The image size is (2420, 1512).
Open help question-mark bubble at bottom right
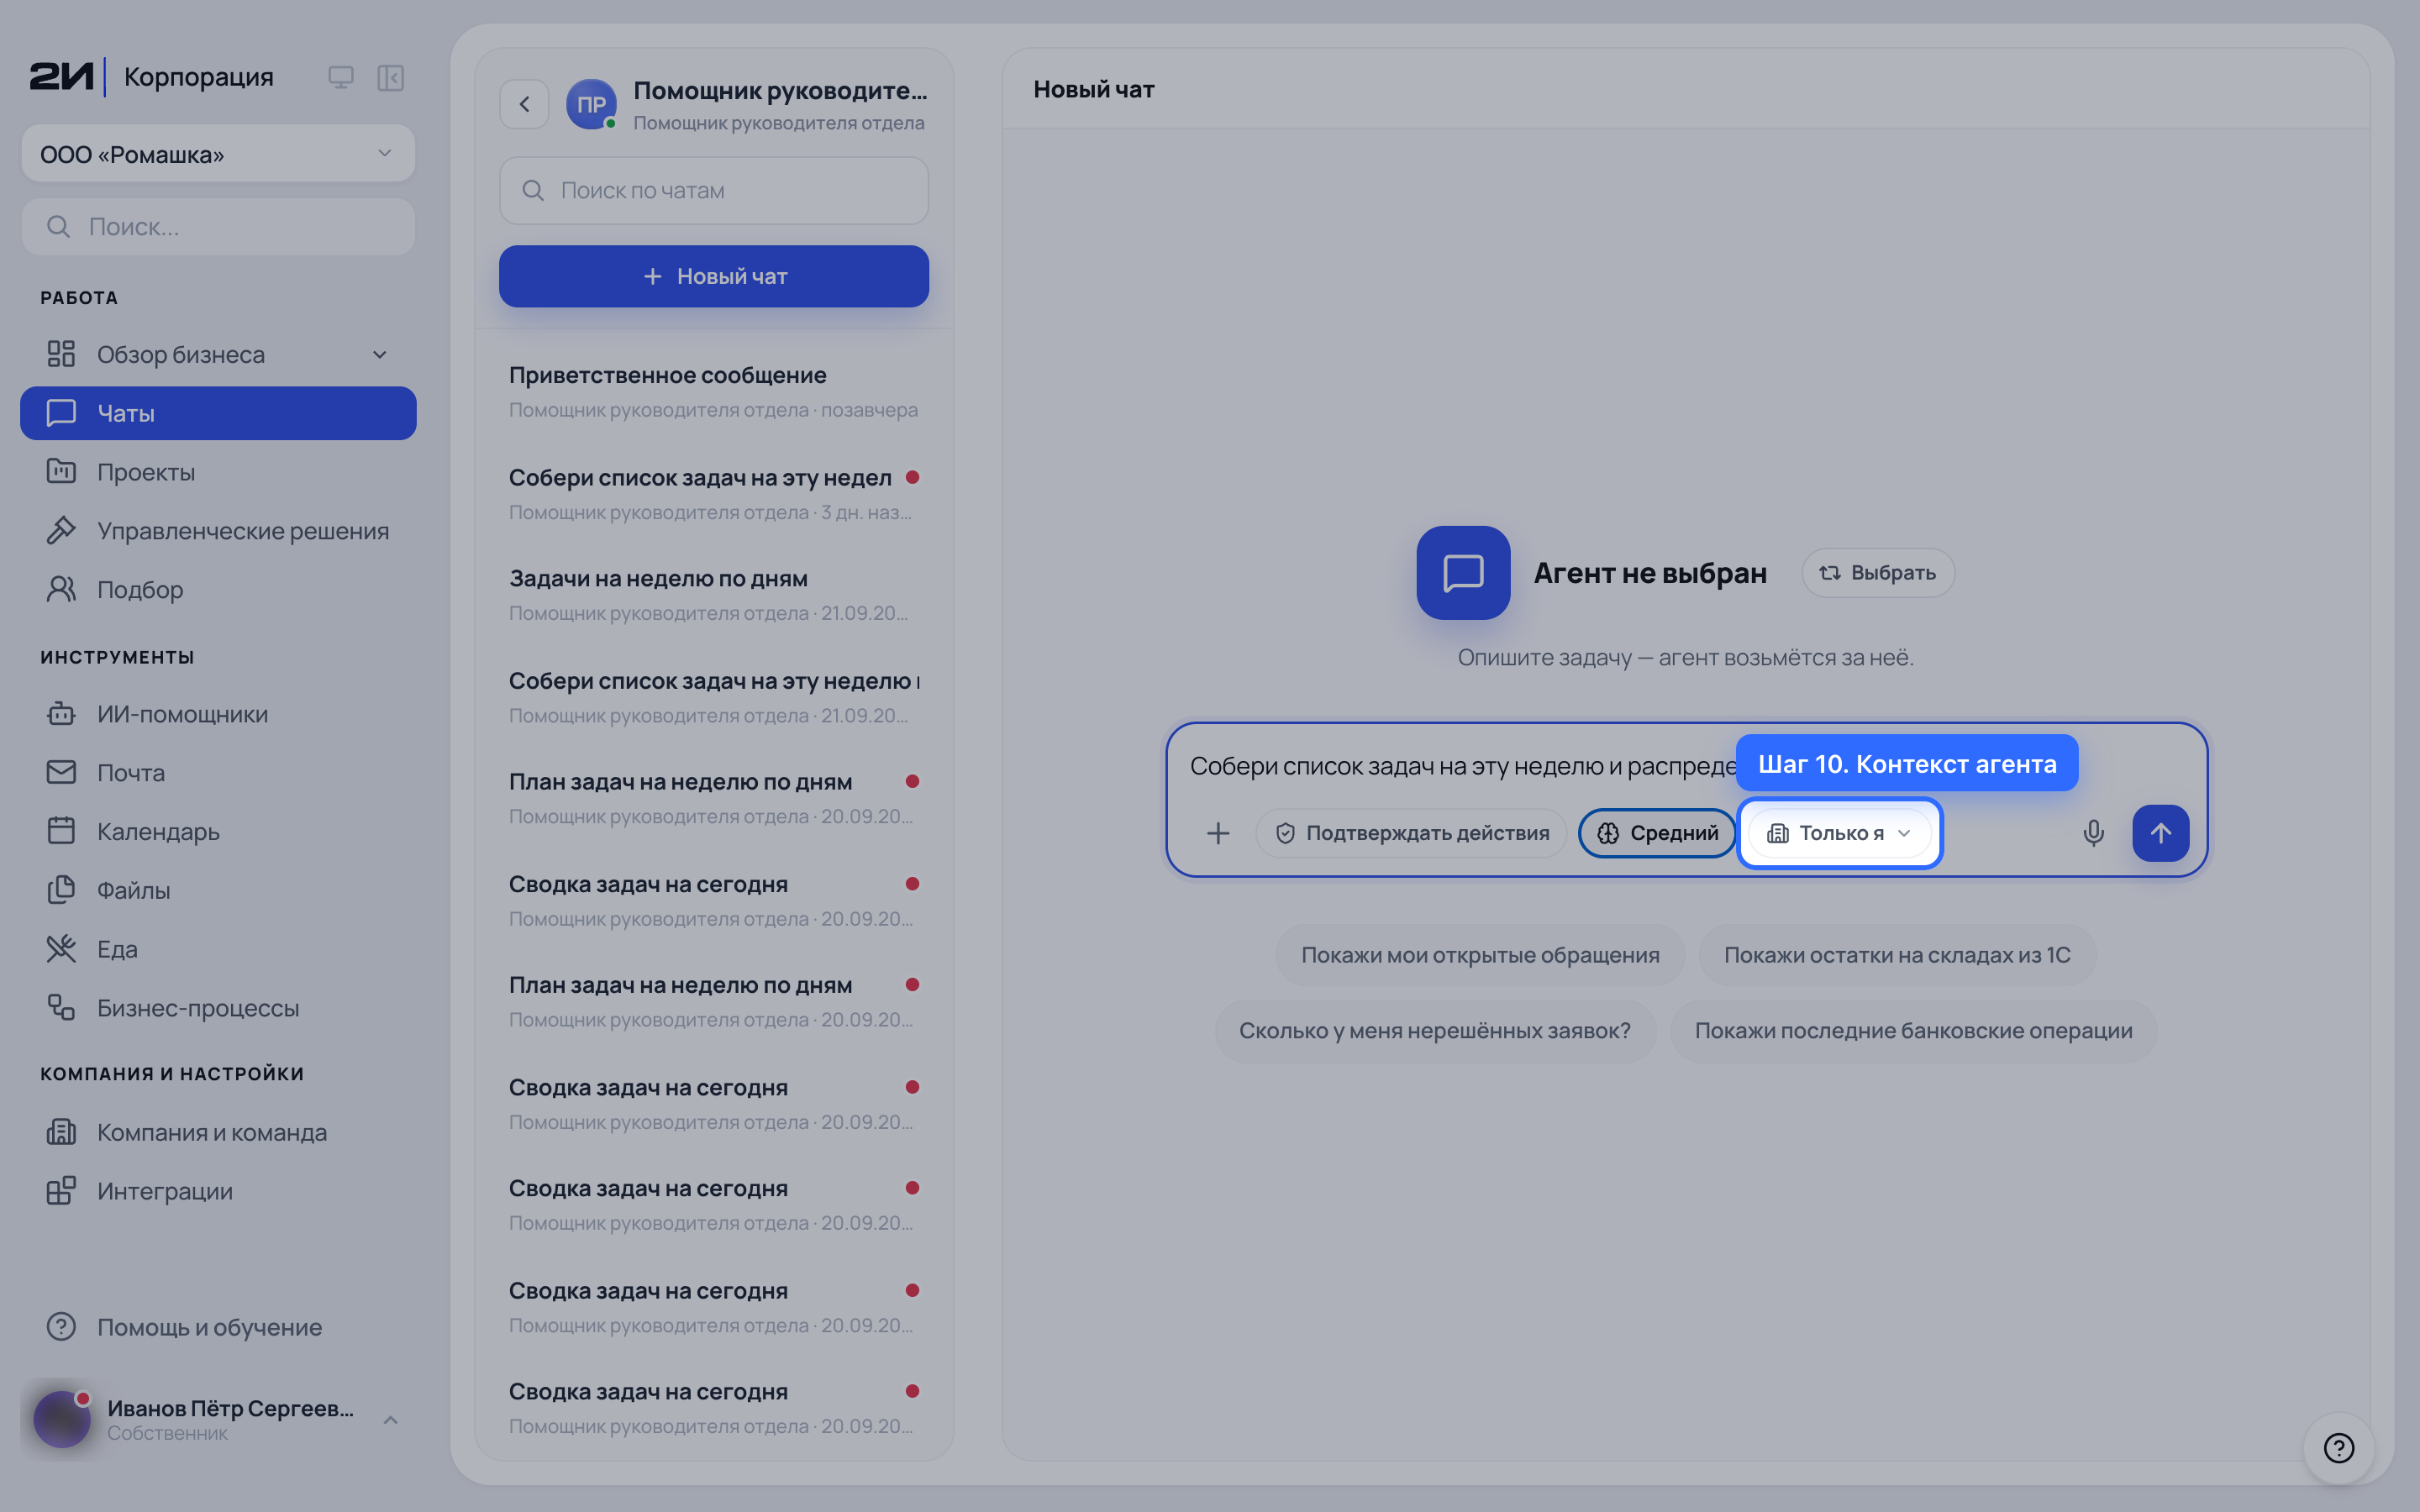(x=2338, y=1447)
